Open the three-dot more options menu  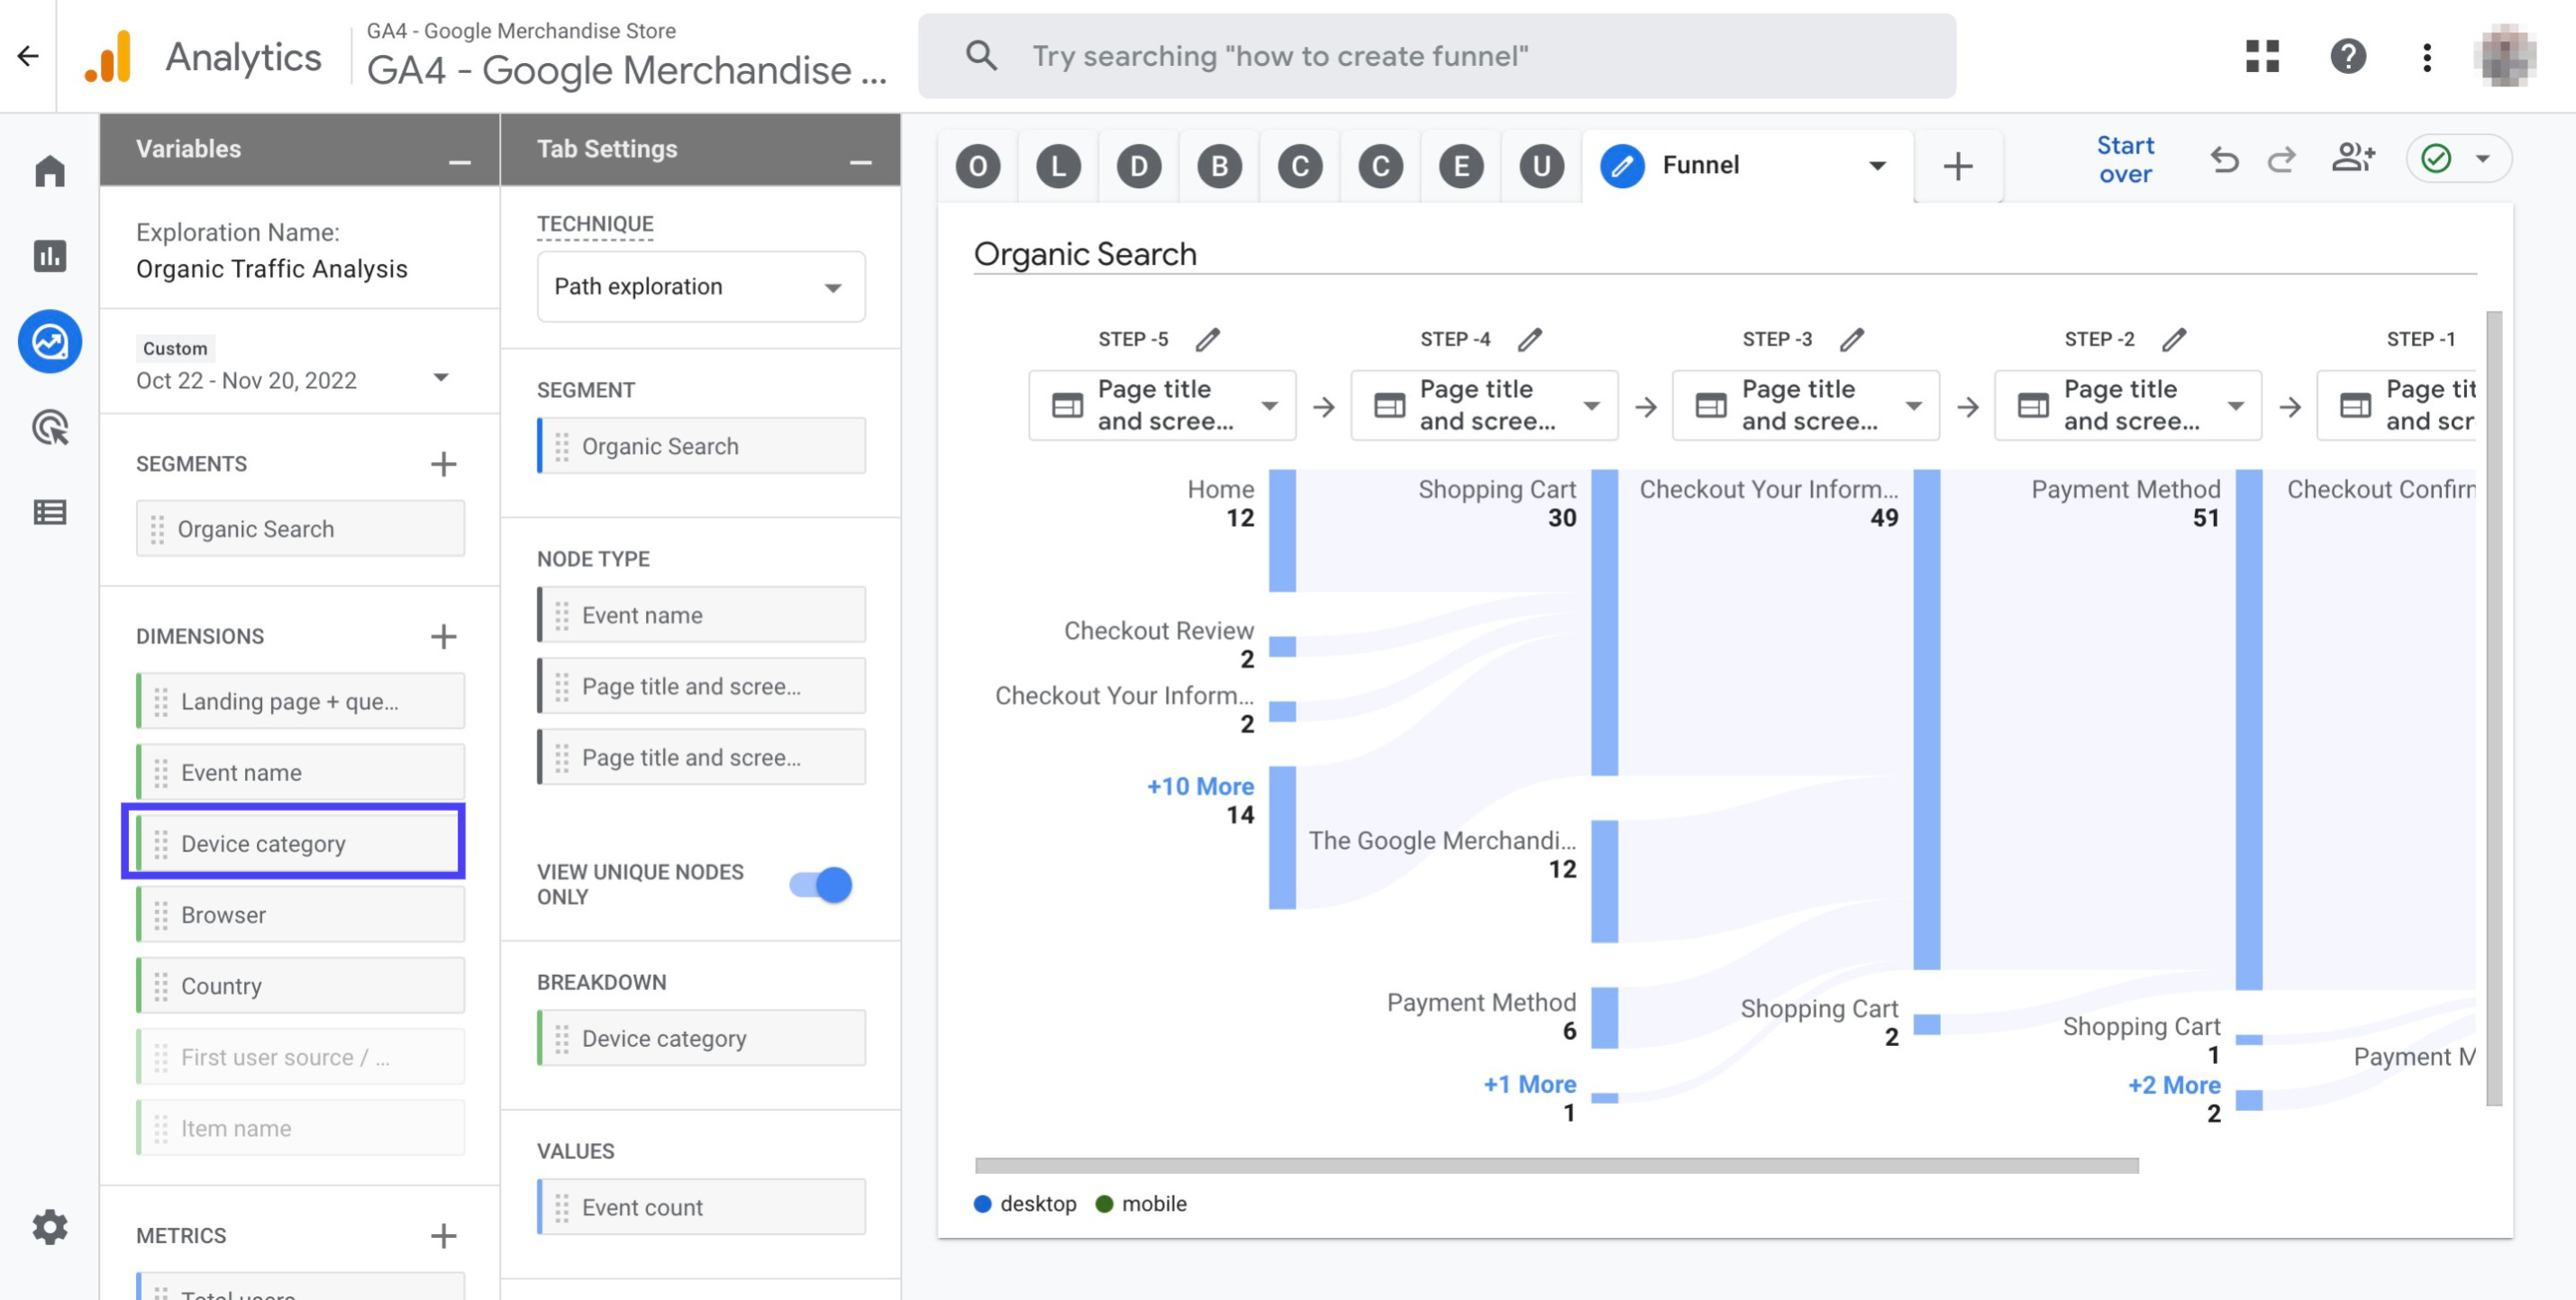pos(2427,57)
